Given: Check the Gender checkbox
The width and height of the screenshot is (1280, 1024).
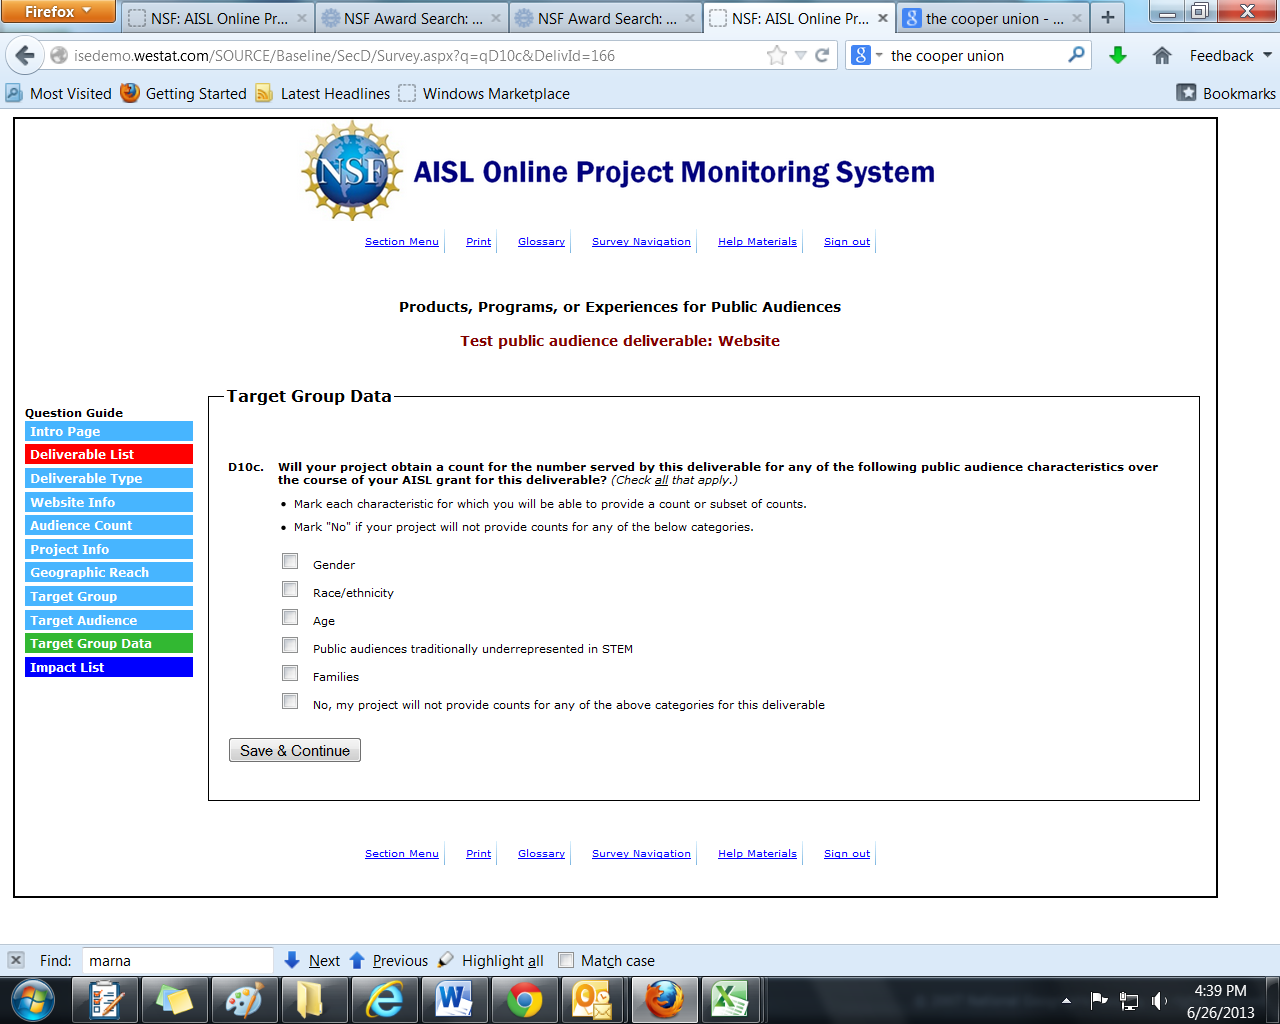Looking at the screenshot, I should 290,561.
